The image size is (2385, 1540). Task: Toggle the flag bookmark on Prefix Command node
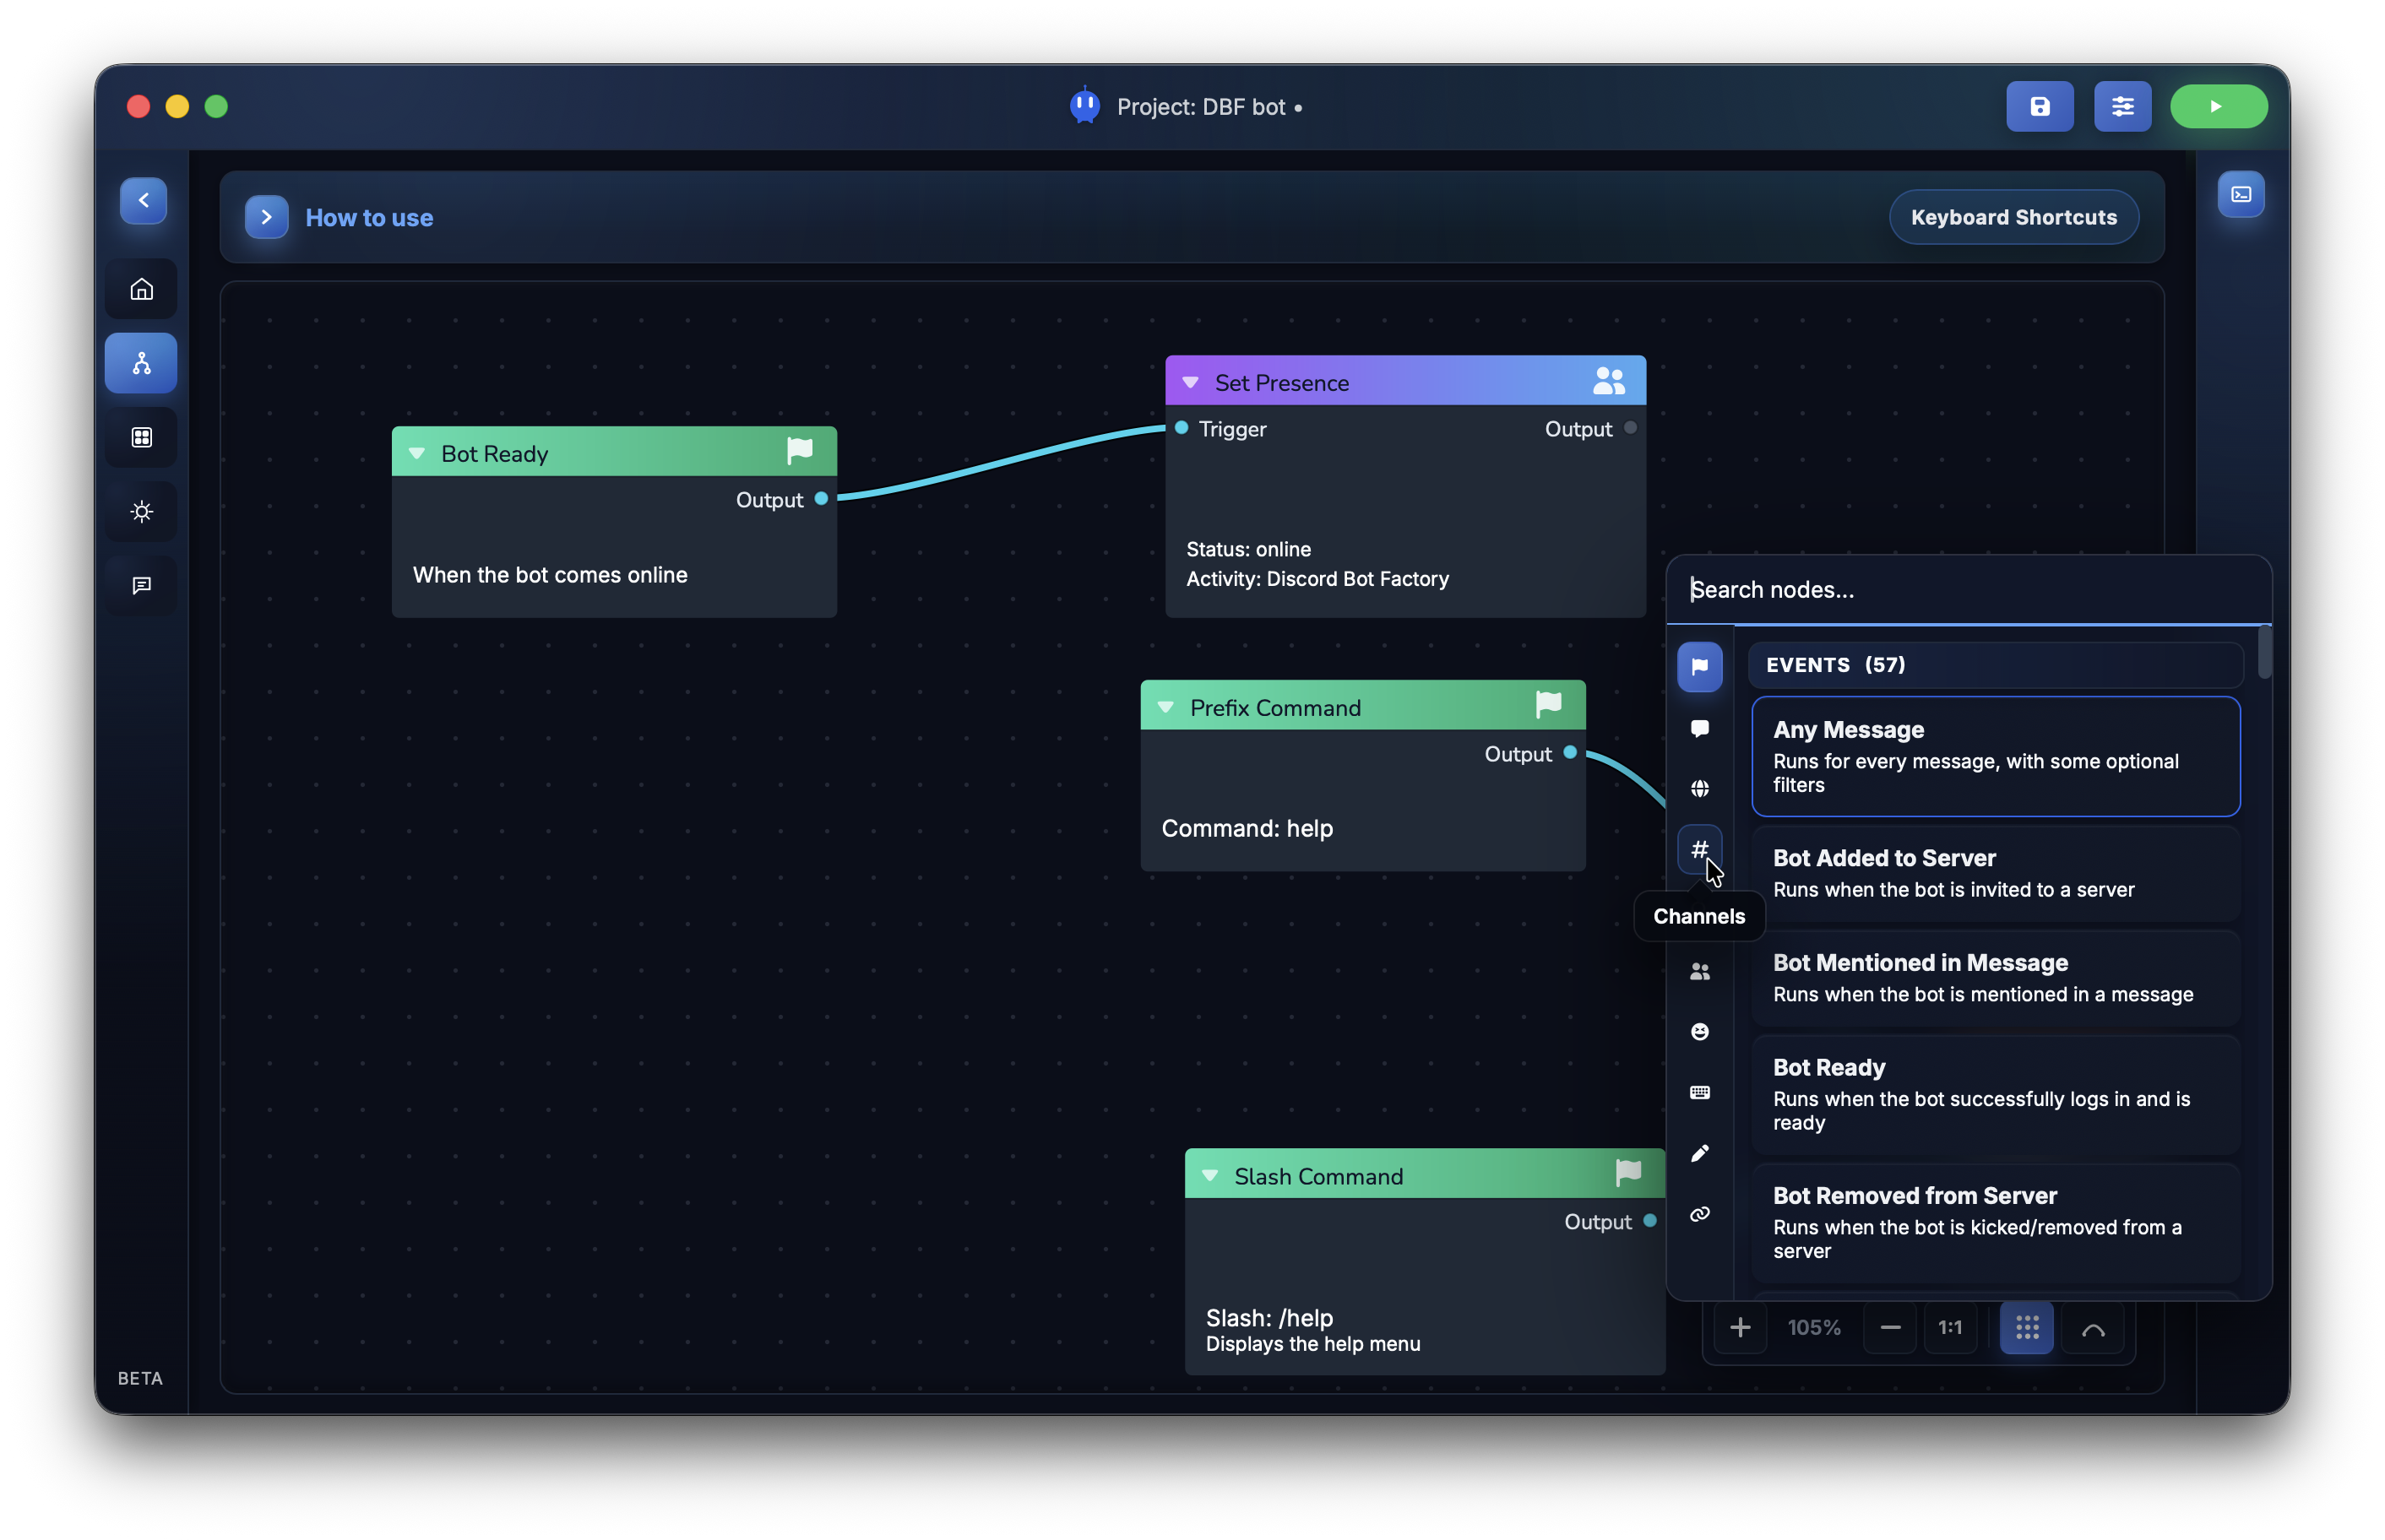tap(1548, 703)
